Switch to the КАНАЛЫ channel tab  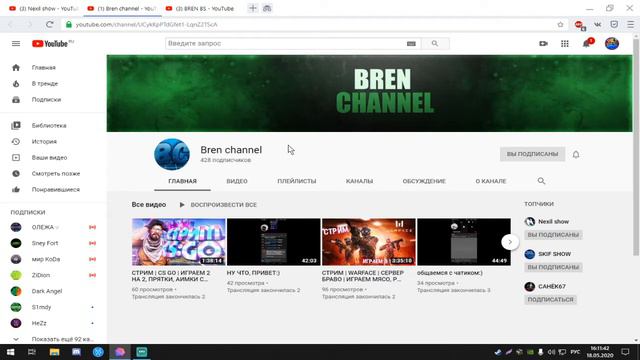[x=359, y=181]
